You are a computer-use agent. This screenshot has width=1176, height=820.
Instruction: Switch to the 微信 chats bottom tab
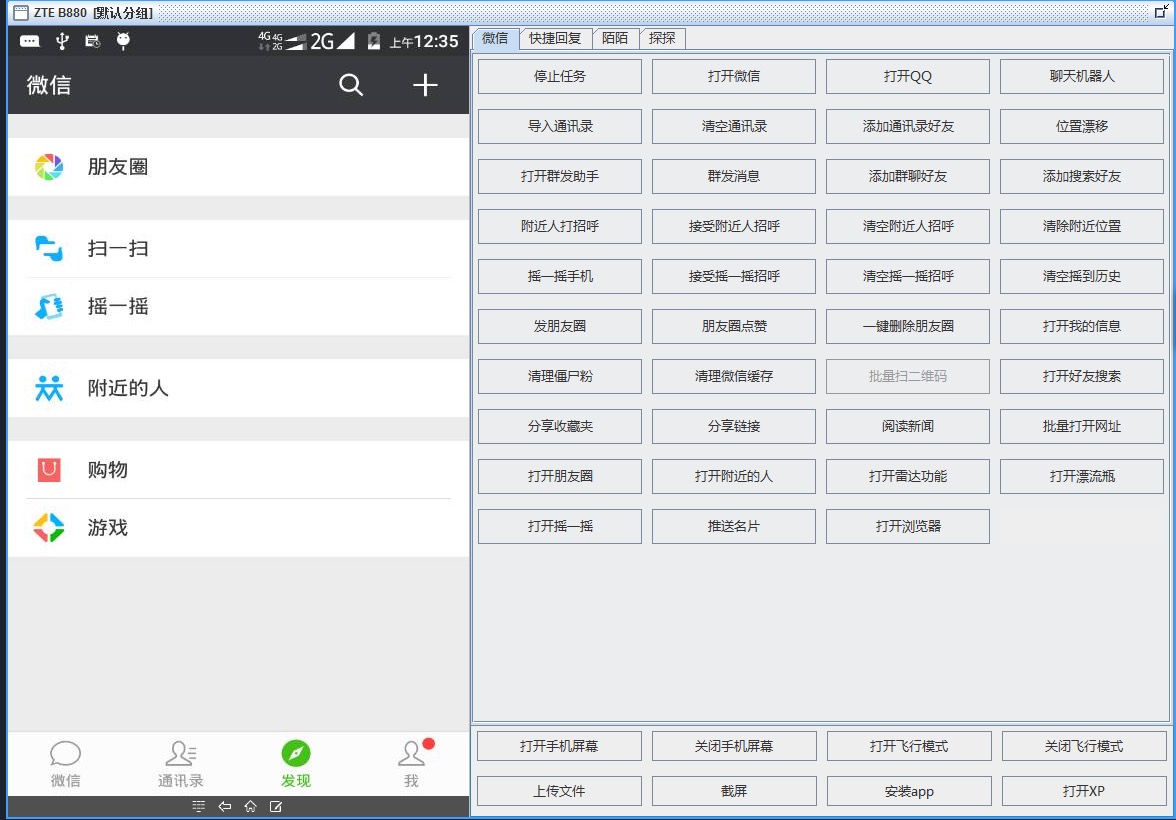tap(65, 764)
